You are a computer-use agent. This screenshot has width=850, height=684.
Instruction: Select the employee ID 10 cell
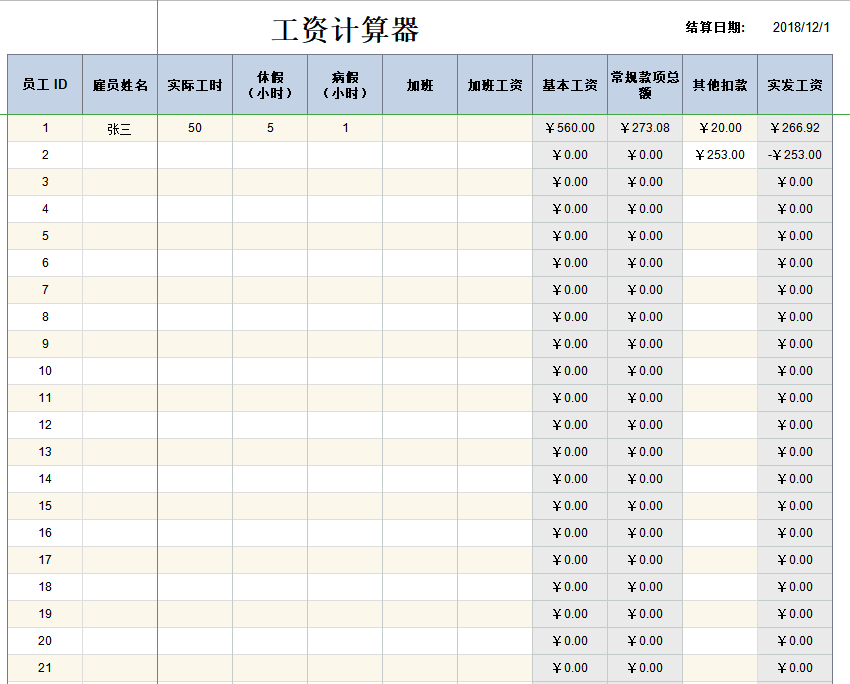point(45,371)
